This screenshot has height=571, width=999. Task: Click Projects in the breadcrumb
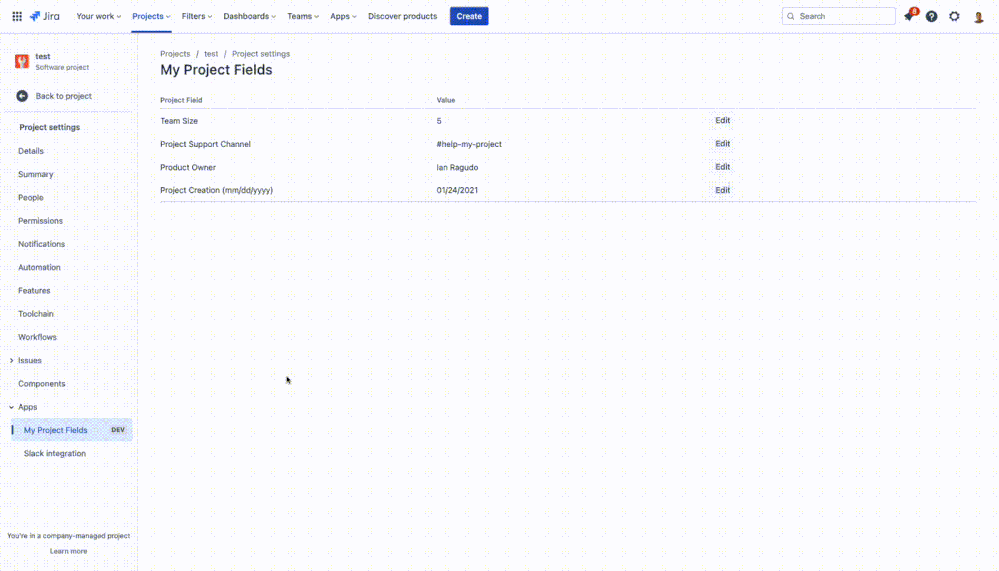[x=175, y=54]
